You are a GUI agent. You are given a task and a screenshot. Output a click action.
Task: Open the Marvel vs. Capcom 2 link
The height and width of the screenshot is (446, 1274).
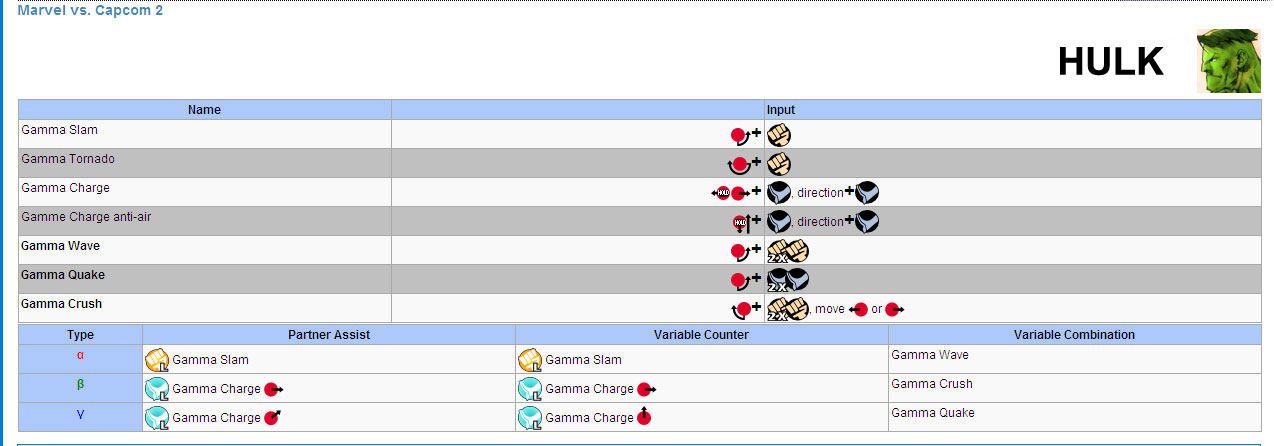90,10
